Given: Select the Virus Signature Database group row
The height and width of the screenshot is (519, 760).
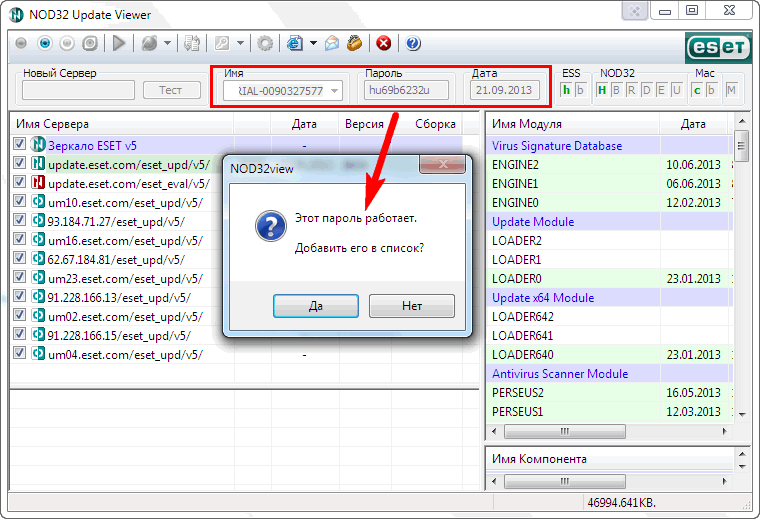Looking at the screenshot, I should click(x=610, y=146).
